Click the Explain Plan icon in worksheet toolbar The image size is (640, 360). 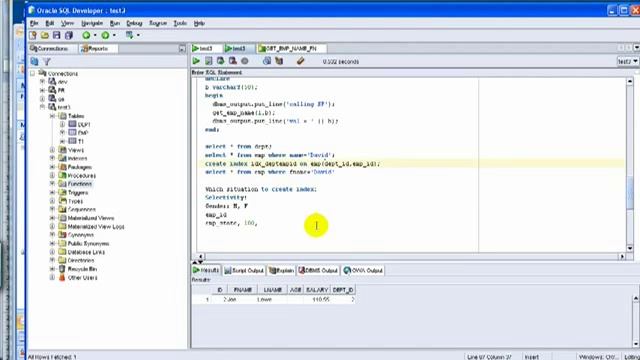coord(279,61)
